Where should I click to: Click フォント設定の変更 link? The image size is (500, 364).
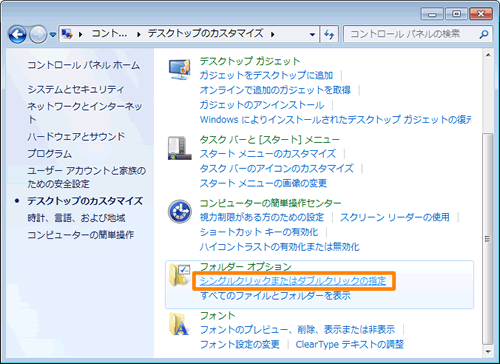pyautogui.click(x=240, y=344)
